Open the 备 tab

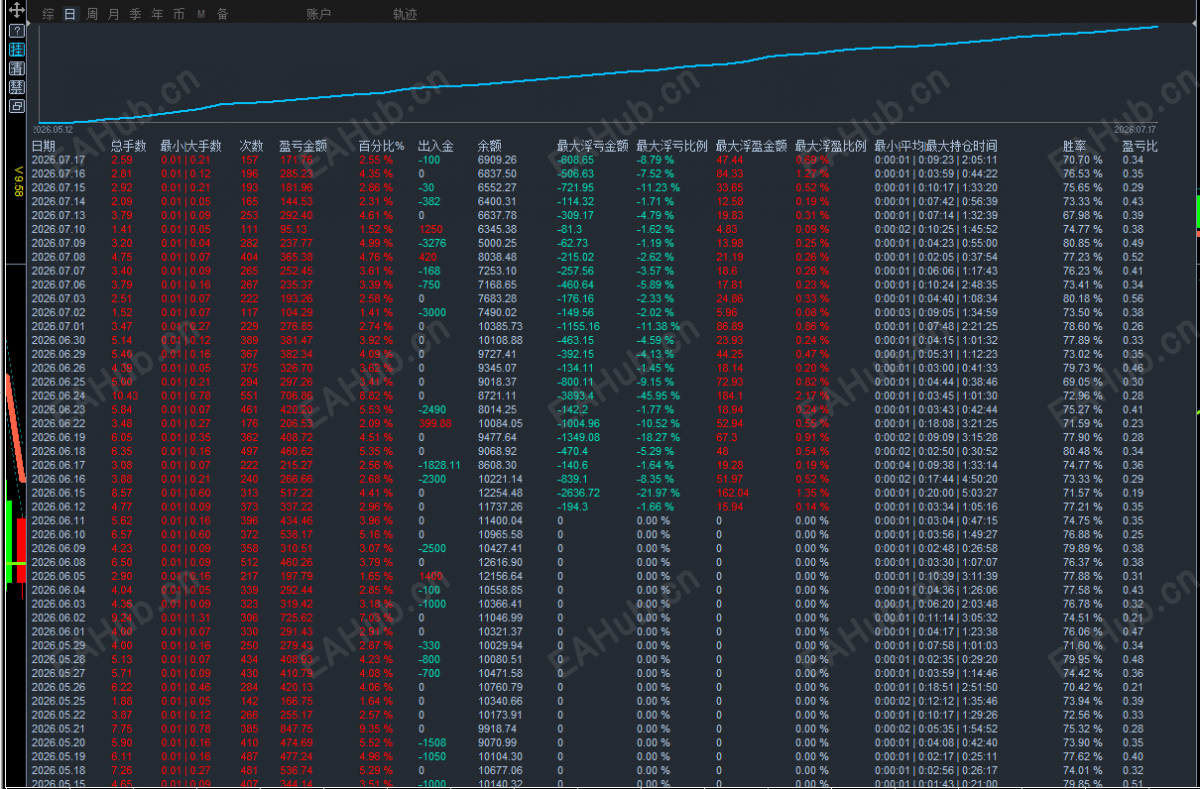(222, 14)
